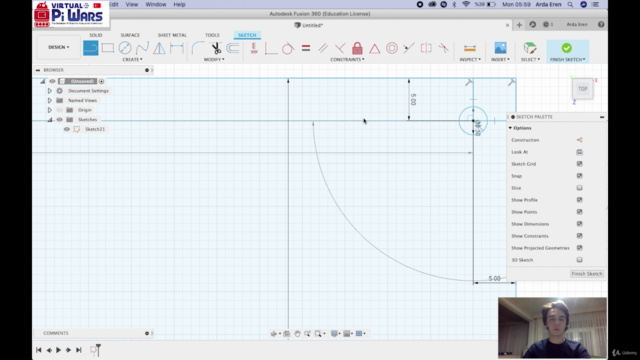
Task: Open the Modify dropdown menu
Action: coord(214,60)
